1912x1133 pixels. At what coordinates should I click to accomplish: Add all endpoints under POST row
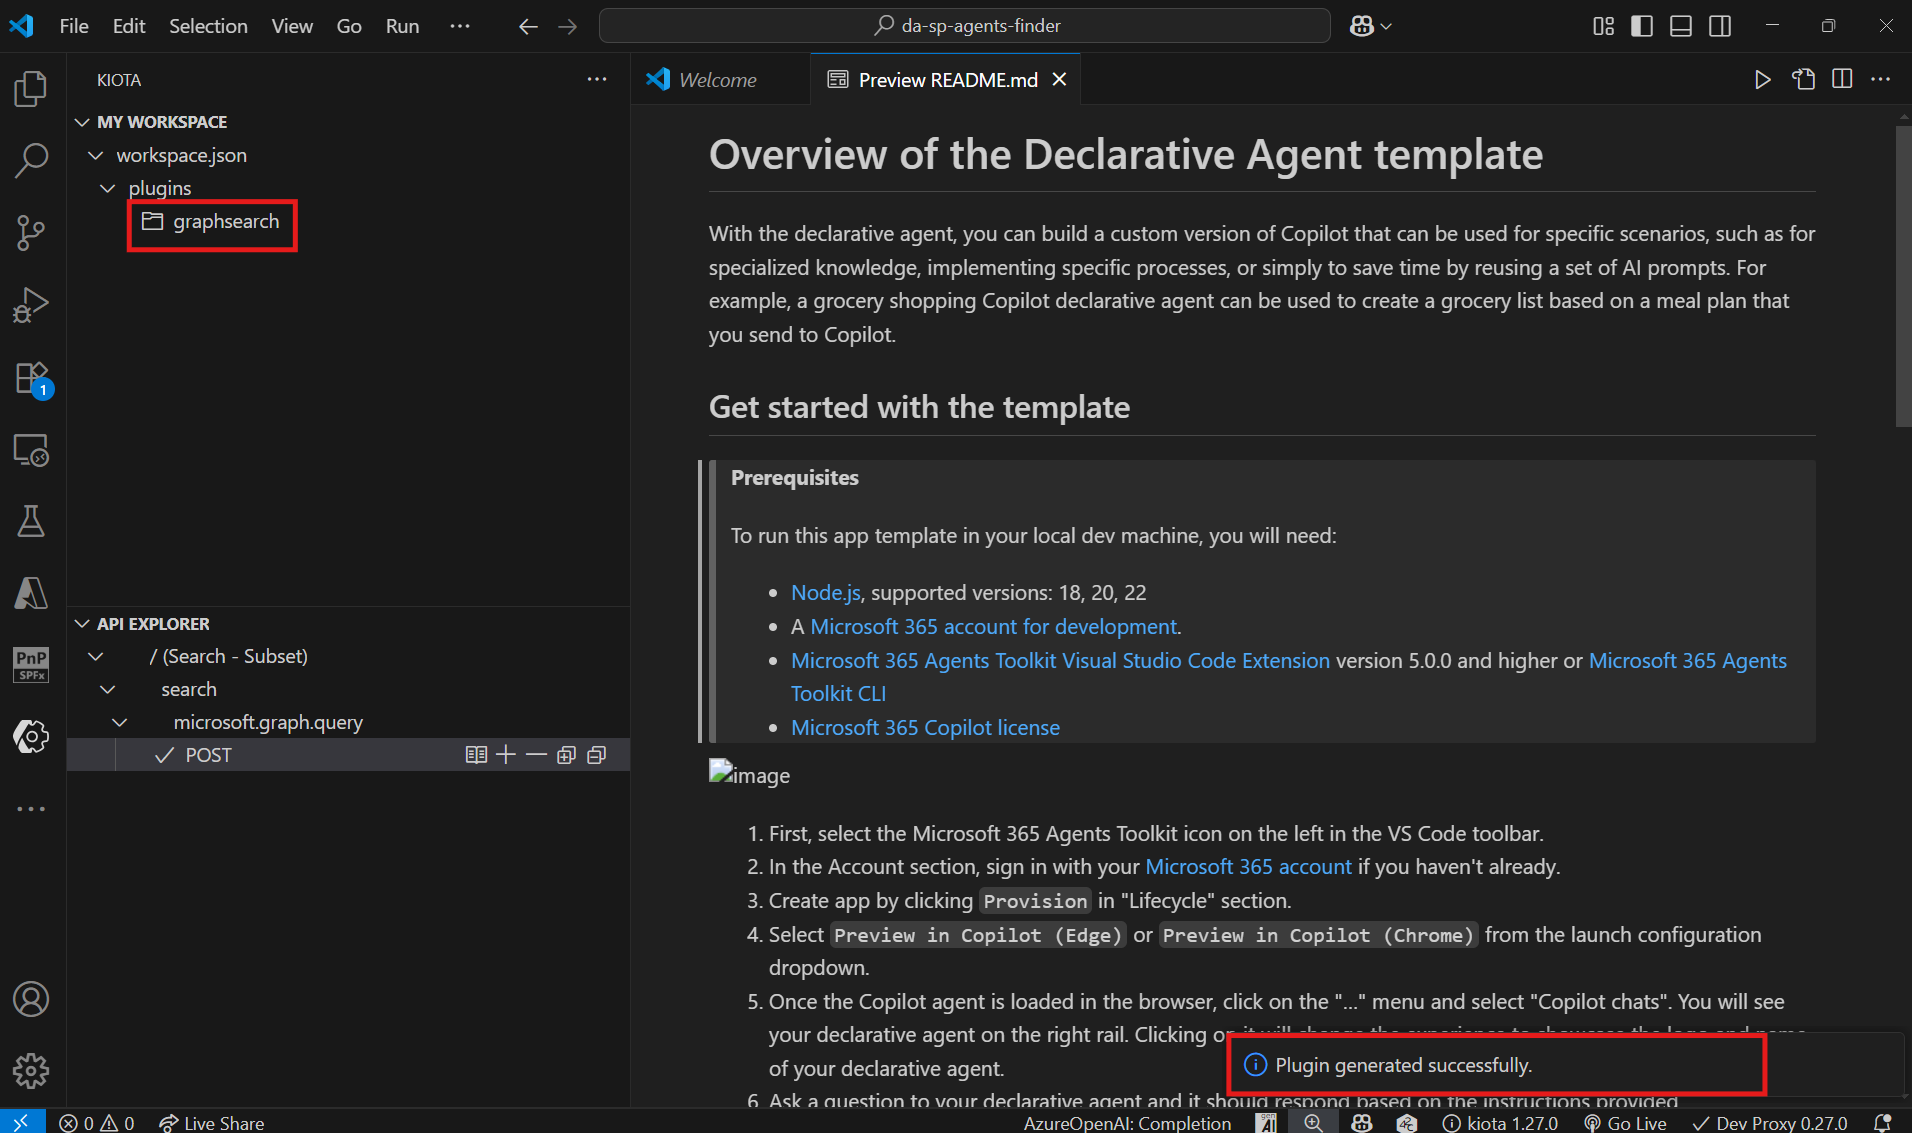click(x=566, y=755)
